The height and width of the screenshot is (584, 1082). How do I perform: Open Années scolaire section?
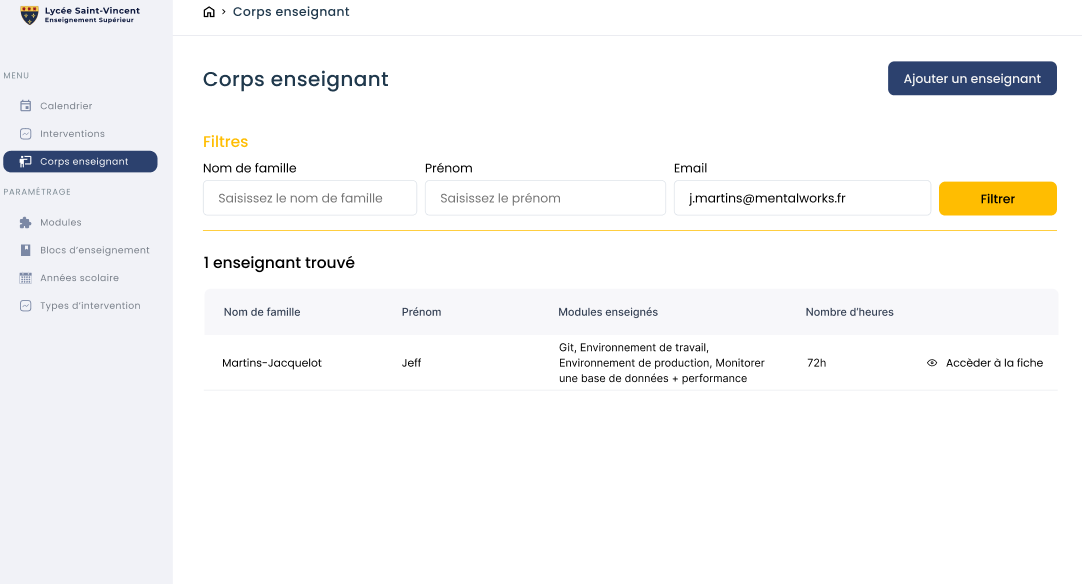pyautogui.click(x=80, y=278)
